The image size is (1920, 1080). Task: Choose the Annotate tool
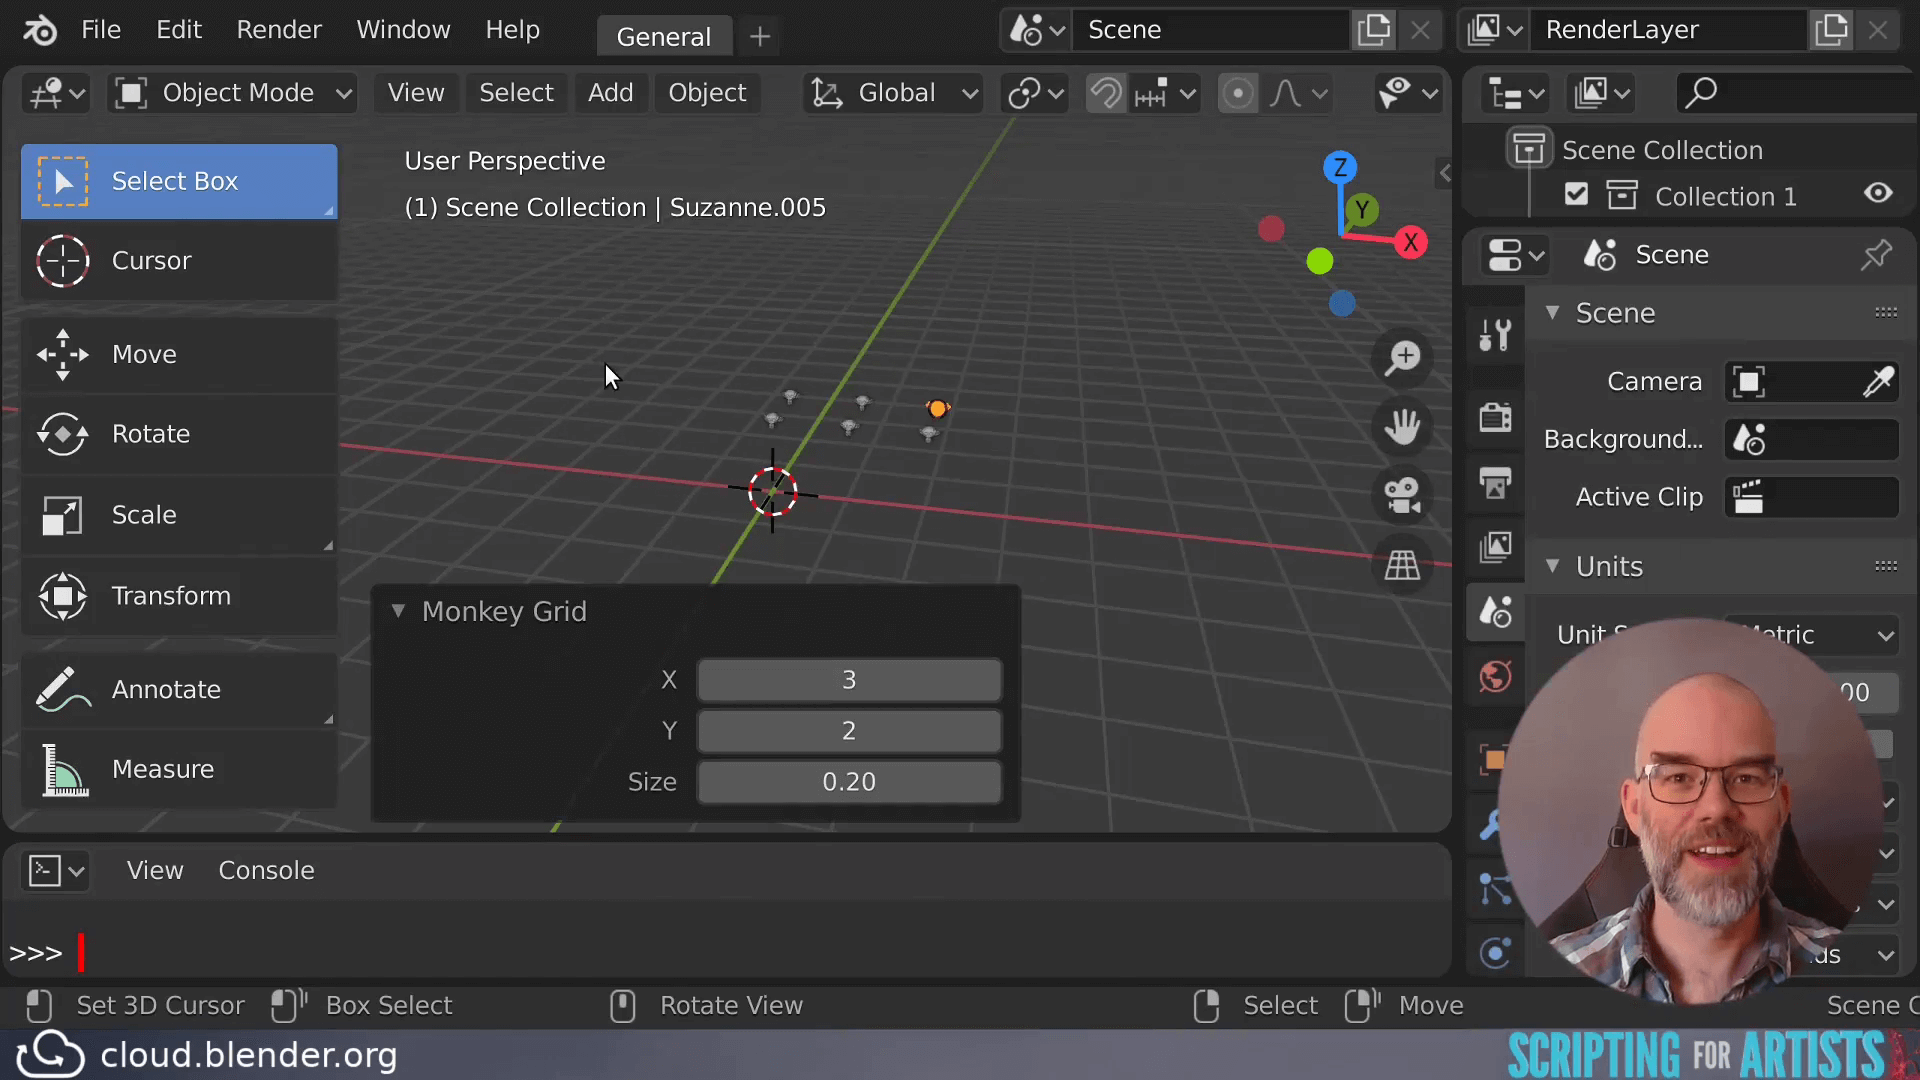(x=179, y=690)
